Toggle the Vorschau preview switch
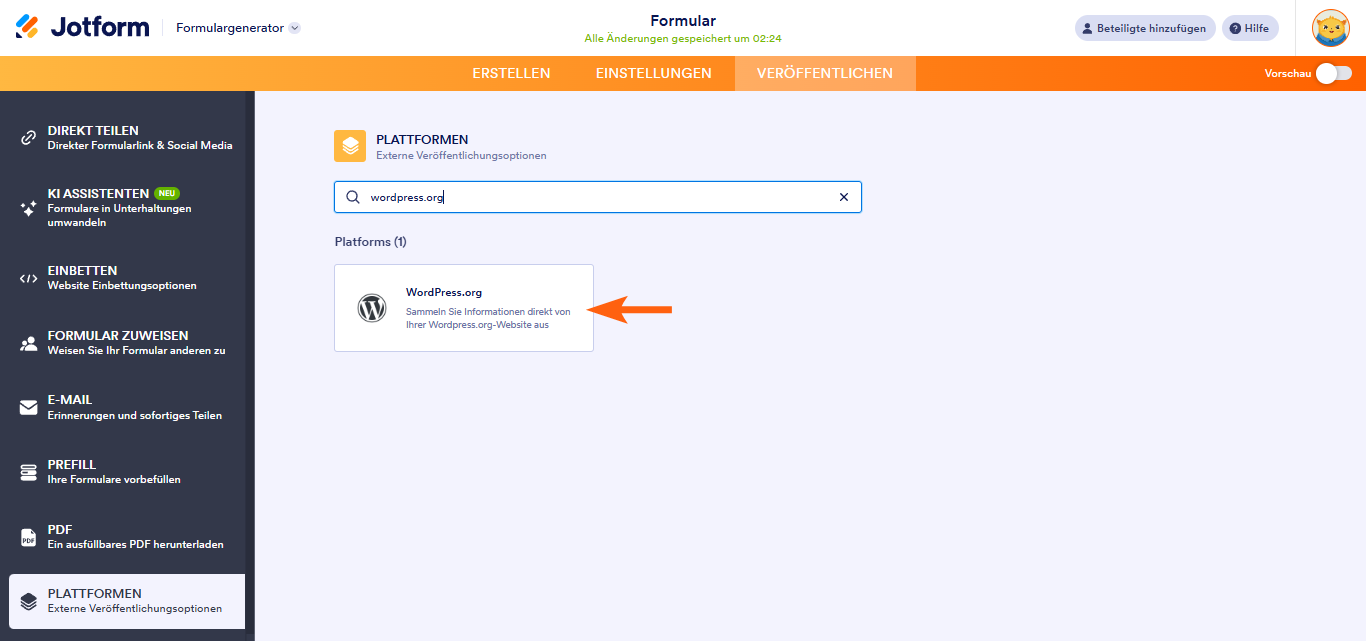The height and width of the screenshot is (641, 1366). click(1333, 73)
